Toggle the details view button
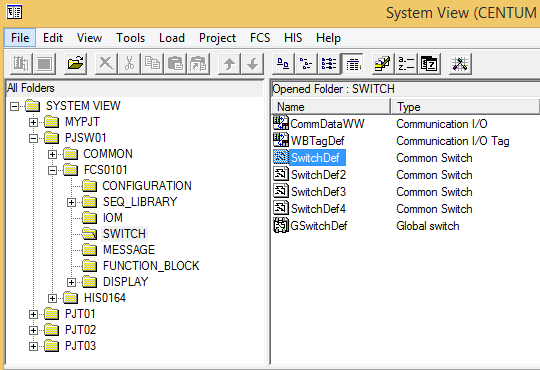 (352, 64)
